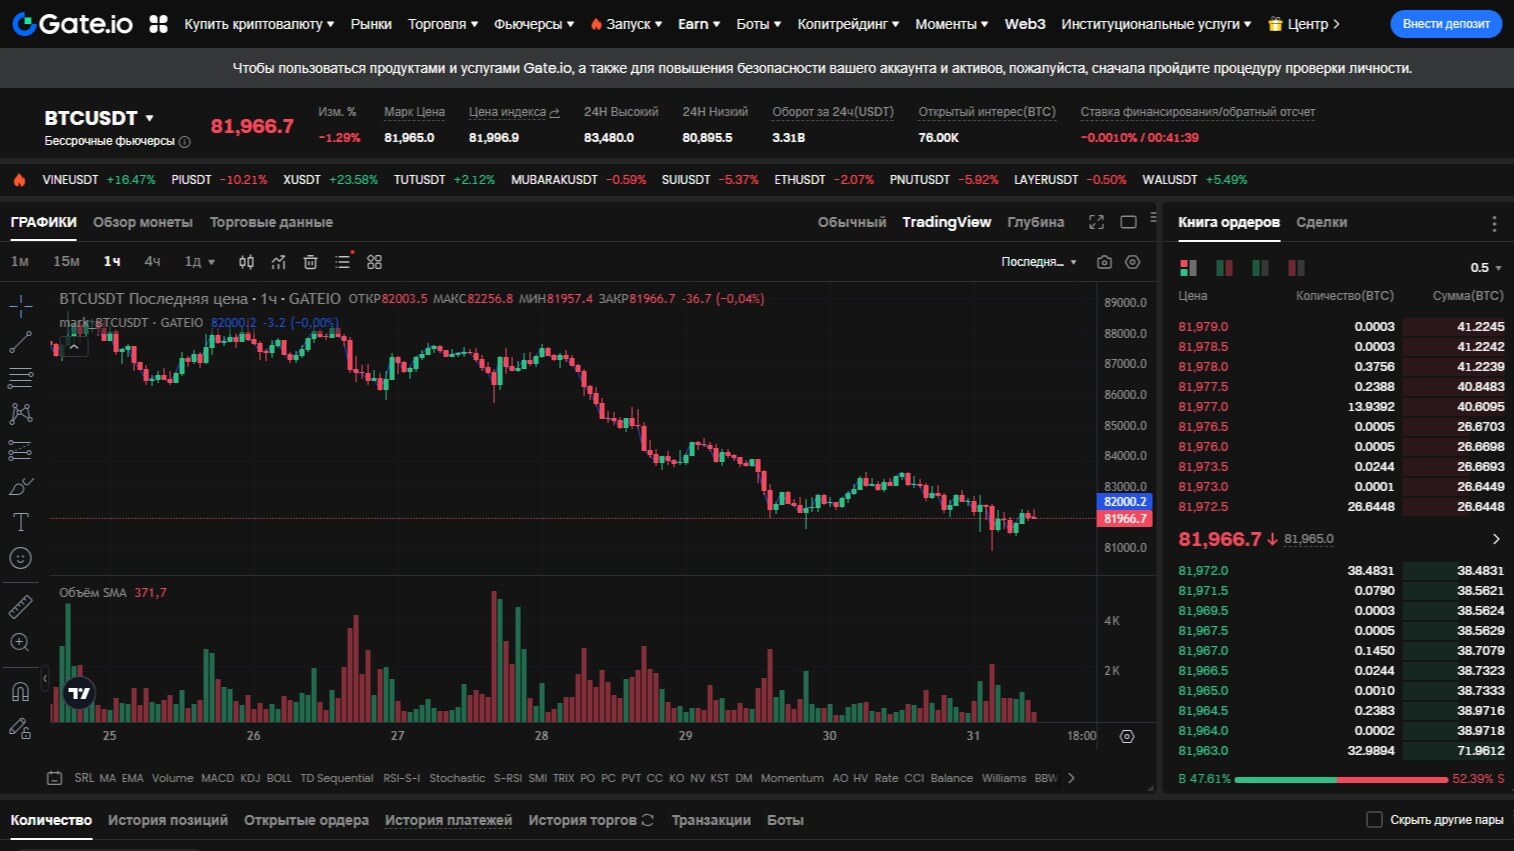Open the candlestick chart style icon
The height and width of the screenshot is (851, 1514).
pyautogui.click(x=246, y=262)
